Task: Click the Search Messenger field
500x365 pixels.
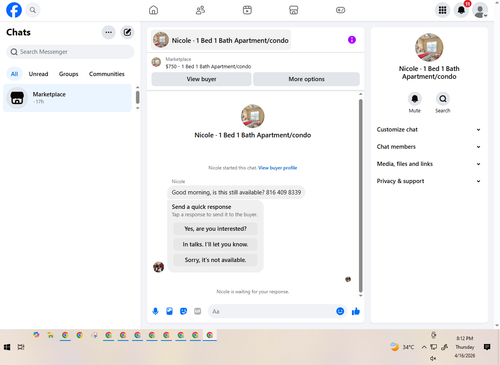Action: tap(70, 52)
